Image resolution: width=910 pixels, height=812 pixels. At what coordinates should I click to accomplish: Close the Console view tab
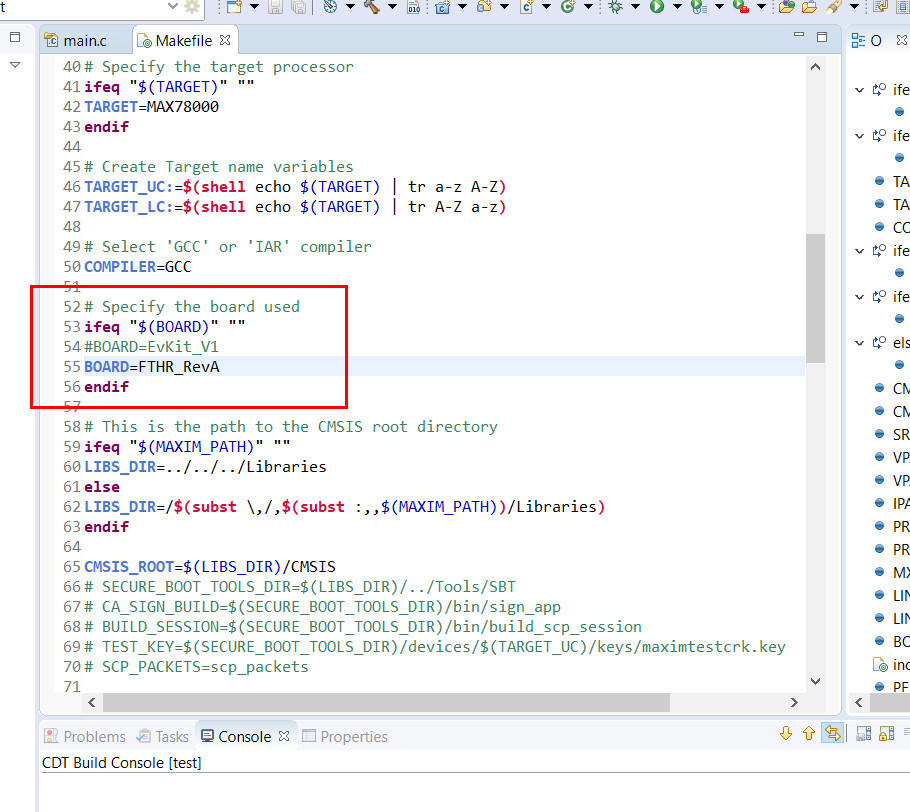tap(284, 736)
